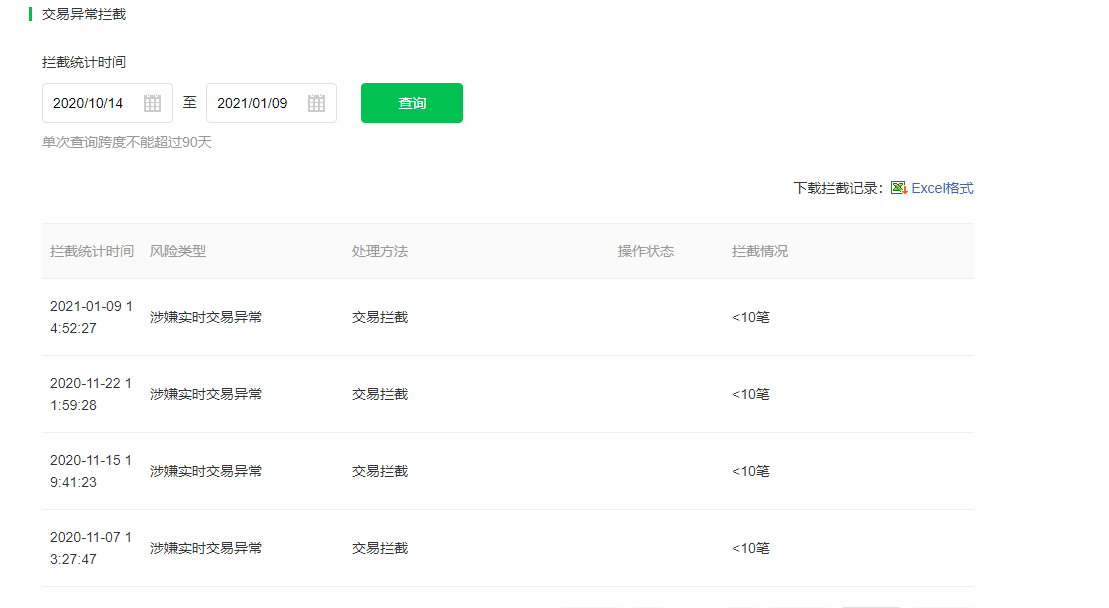The width and height of the screenshot is (1109, 608).
Task: Select the 2021-01-09 14:52:27 timestamp cell
Action: pos(91,317)
